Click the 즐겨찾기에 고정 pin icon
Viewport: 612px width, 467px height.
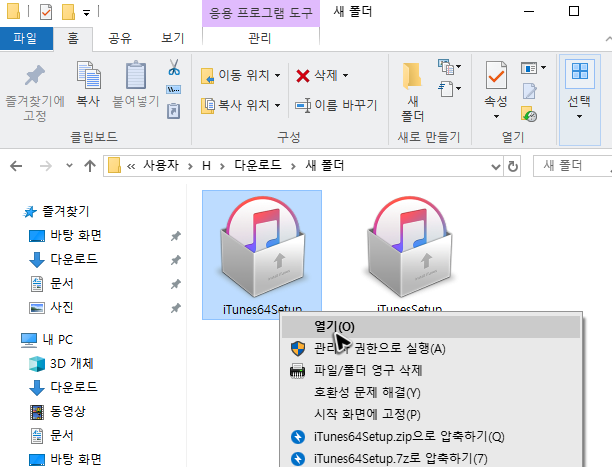pos(35,75)
